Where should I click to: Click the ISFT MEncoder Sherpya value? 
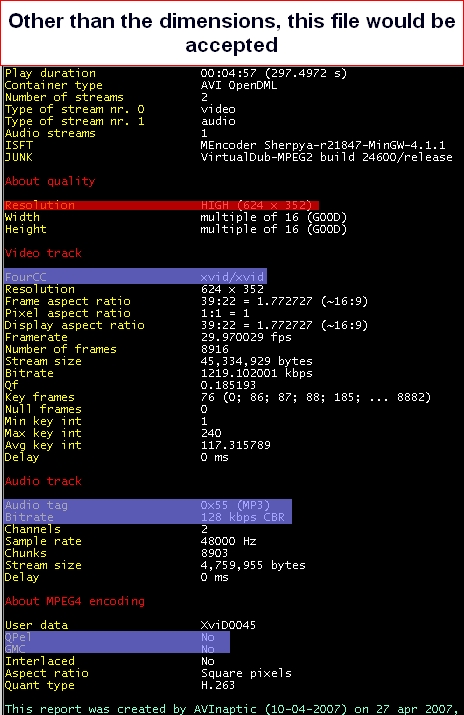[x=323, y=145]
